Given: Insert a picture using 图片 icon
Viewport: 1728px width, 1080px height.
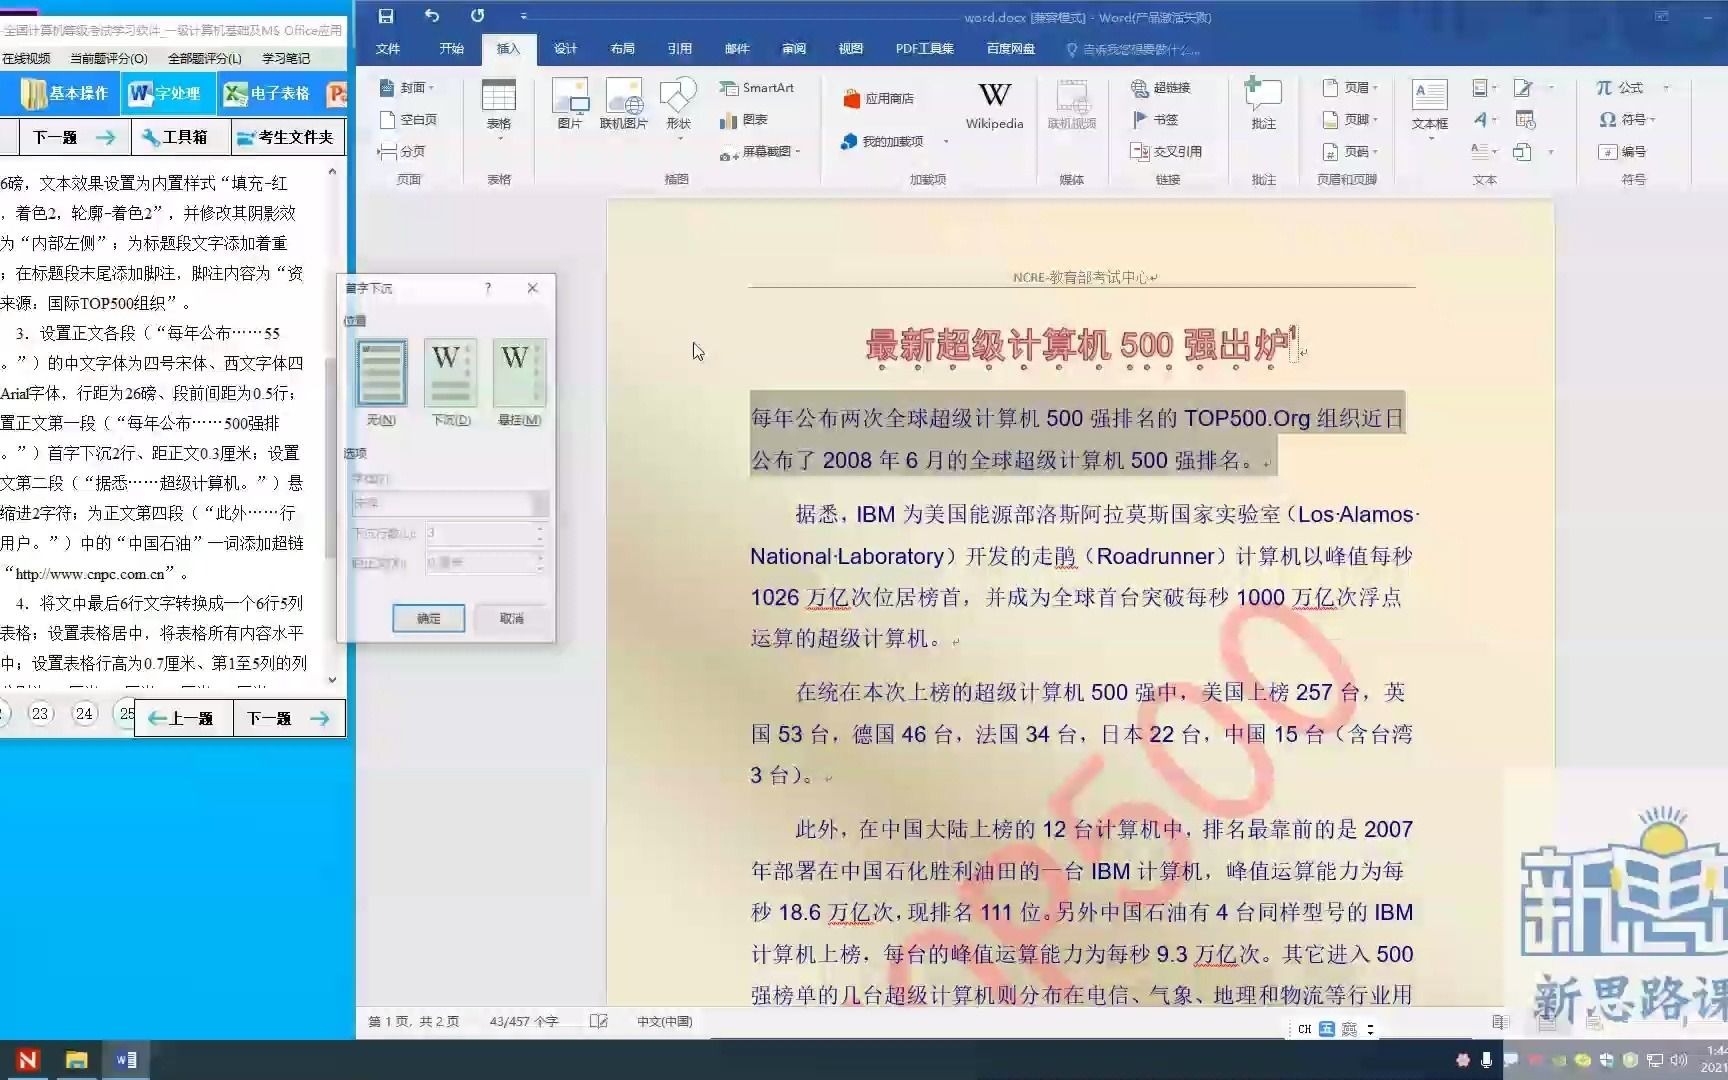Looking at the screenshot, I should tap(570, 105).
